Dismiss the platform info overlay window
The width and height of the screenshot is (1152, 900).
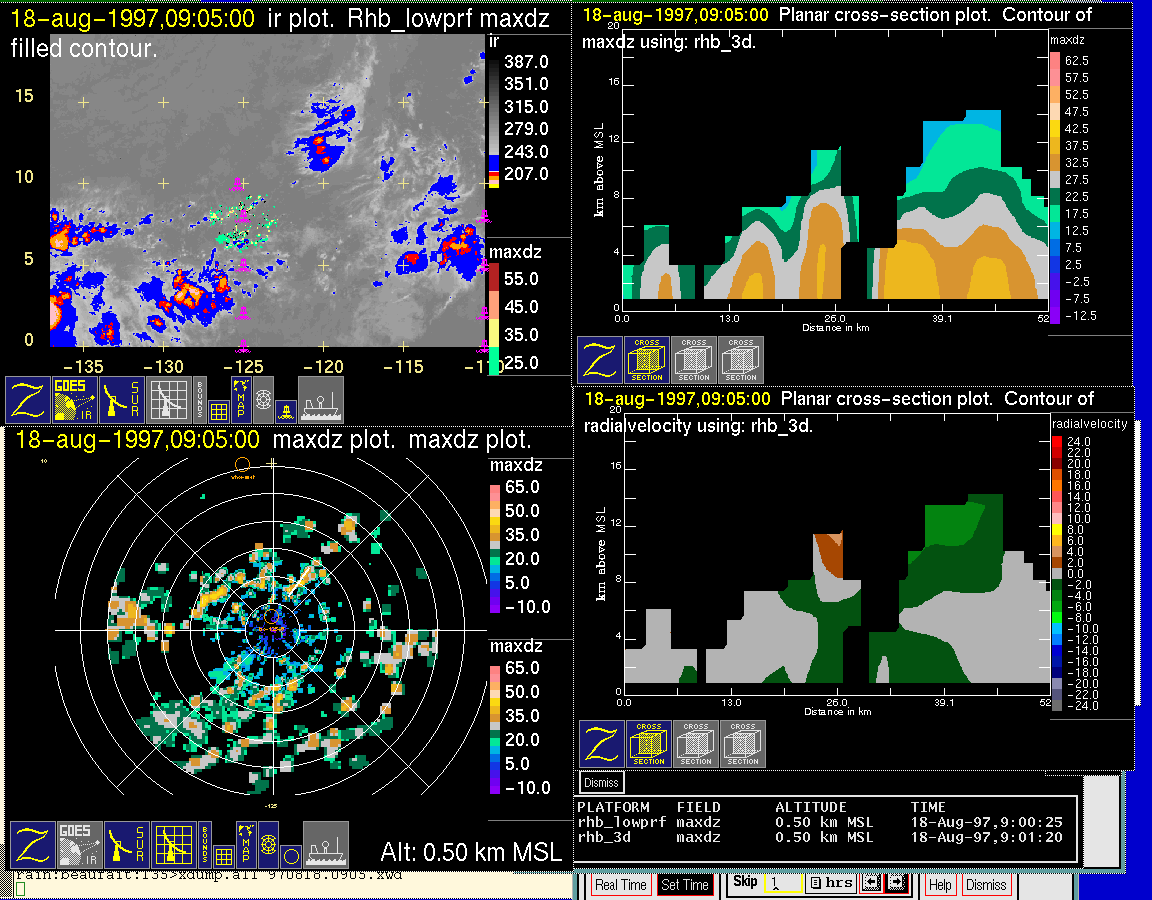[x=602, y=782]
